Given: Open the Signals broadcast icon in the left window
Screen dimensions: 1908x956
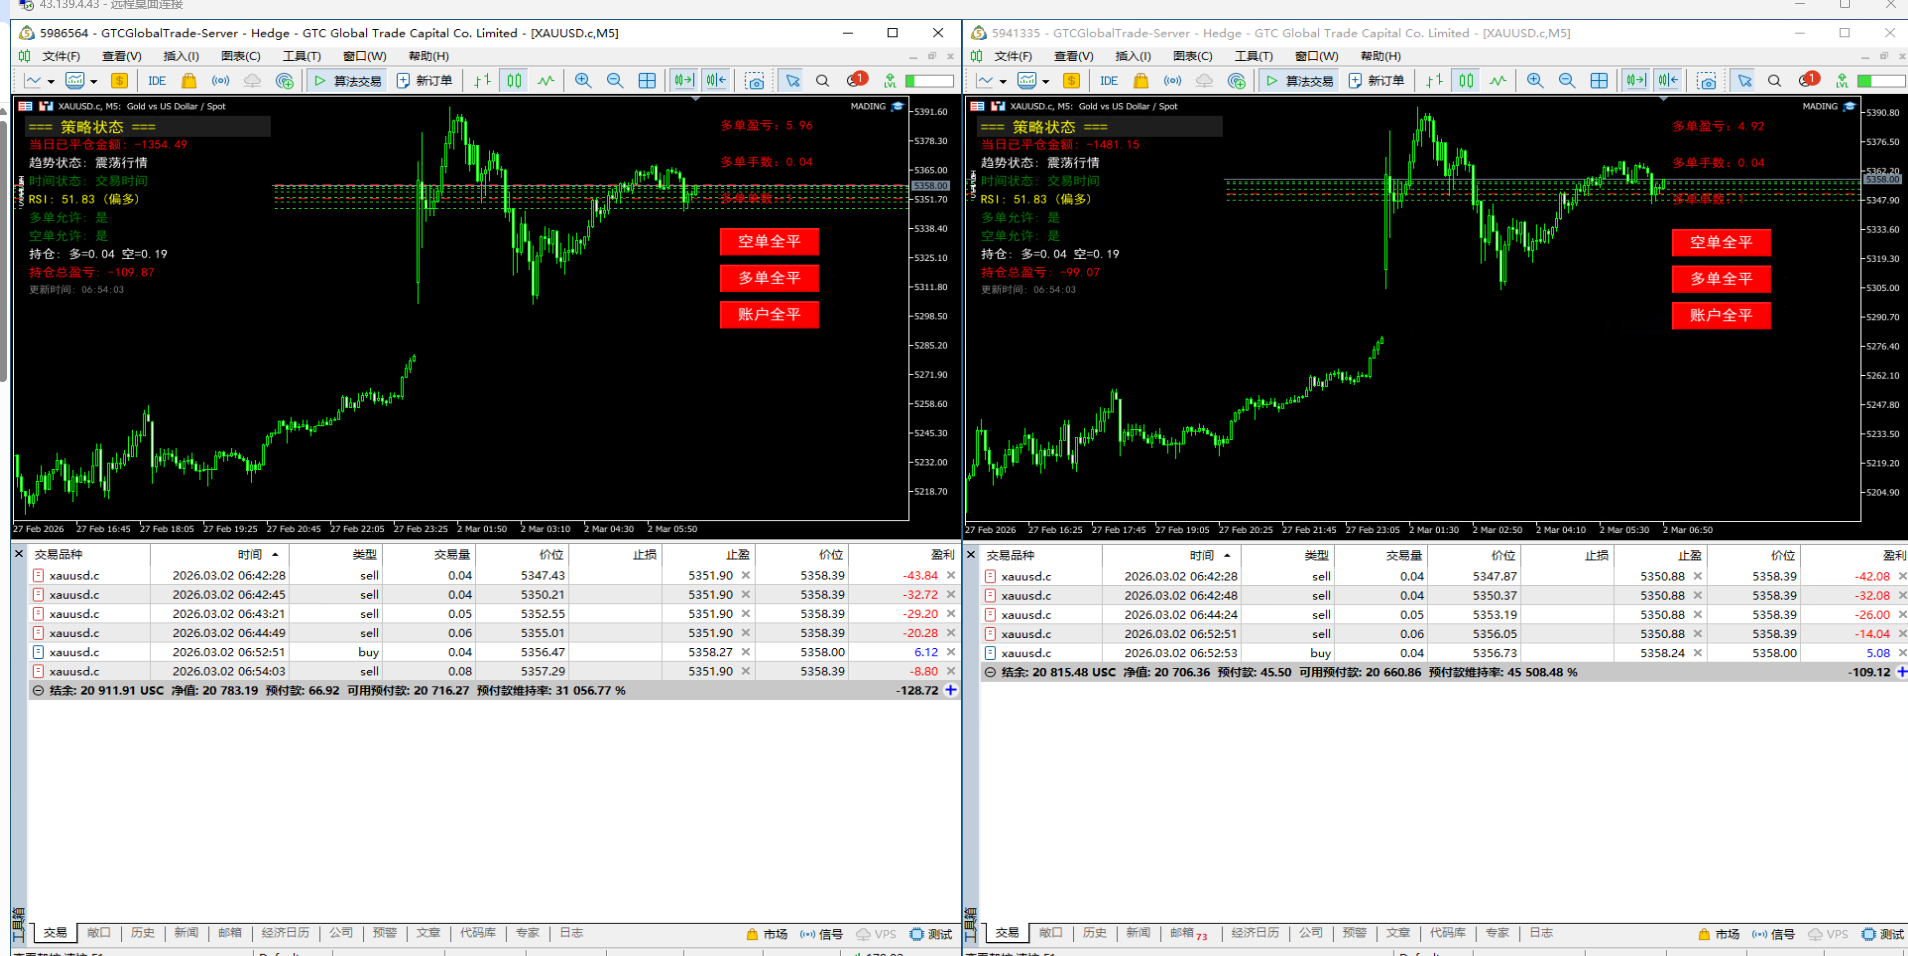Looking at the screenshot, I should [221, 81].
